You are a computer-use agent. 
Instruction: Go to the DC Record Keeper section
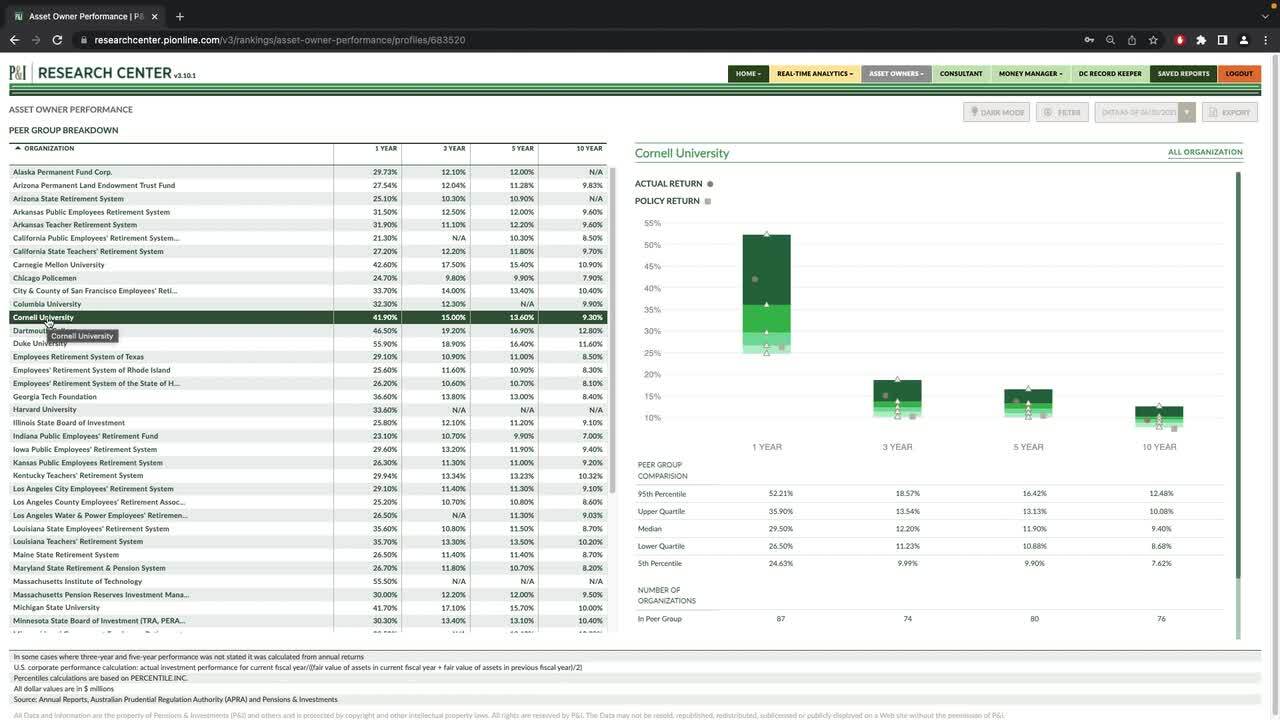pyautogui.click(x=1110, y=73)
